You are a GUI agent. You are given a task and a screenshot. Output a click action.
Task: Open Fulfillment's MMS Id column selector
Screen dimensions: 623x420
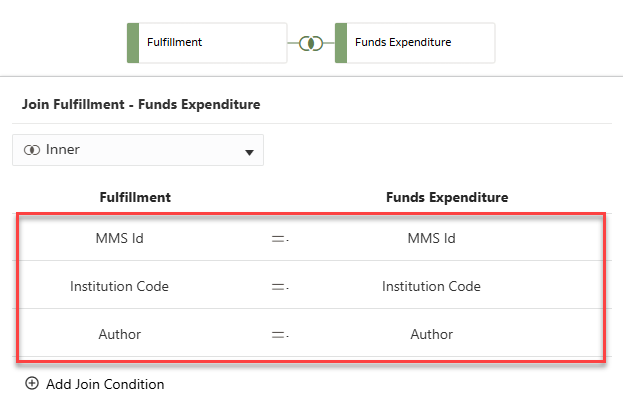[119, 238]
